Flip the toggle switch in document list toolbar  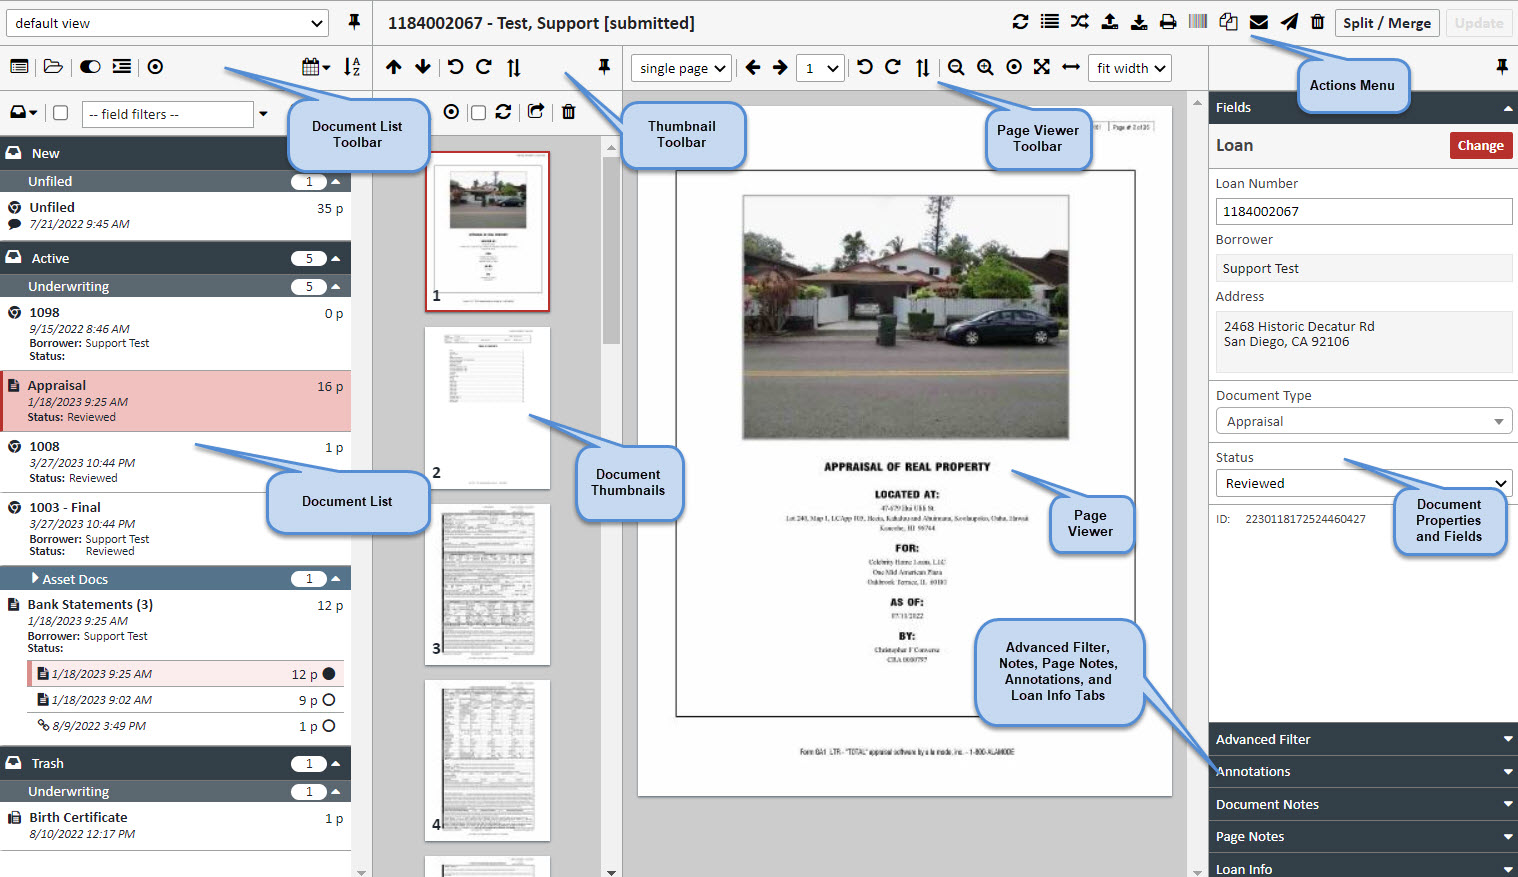(90, 67)
